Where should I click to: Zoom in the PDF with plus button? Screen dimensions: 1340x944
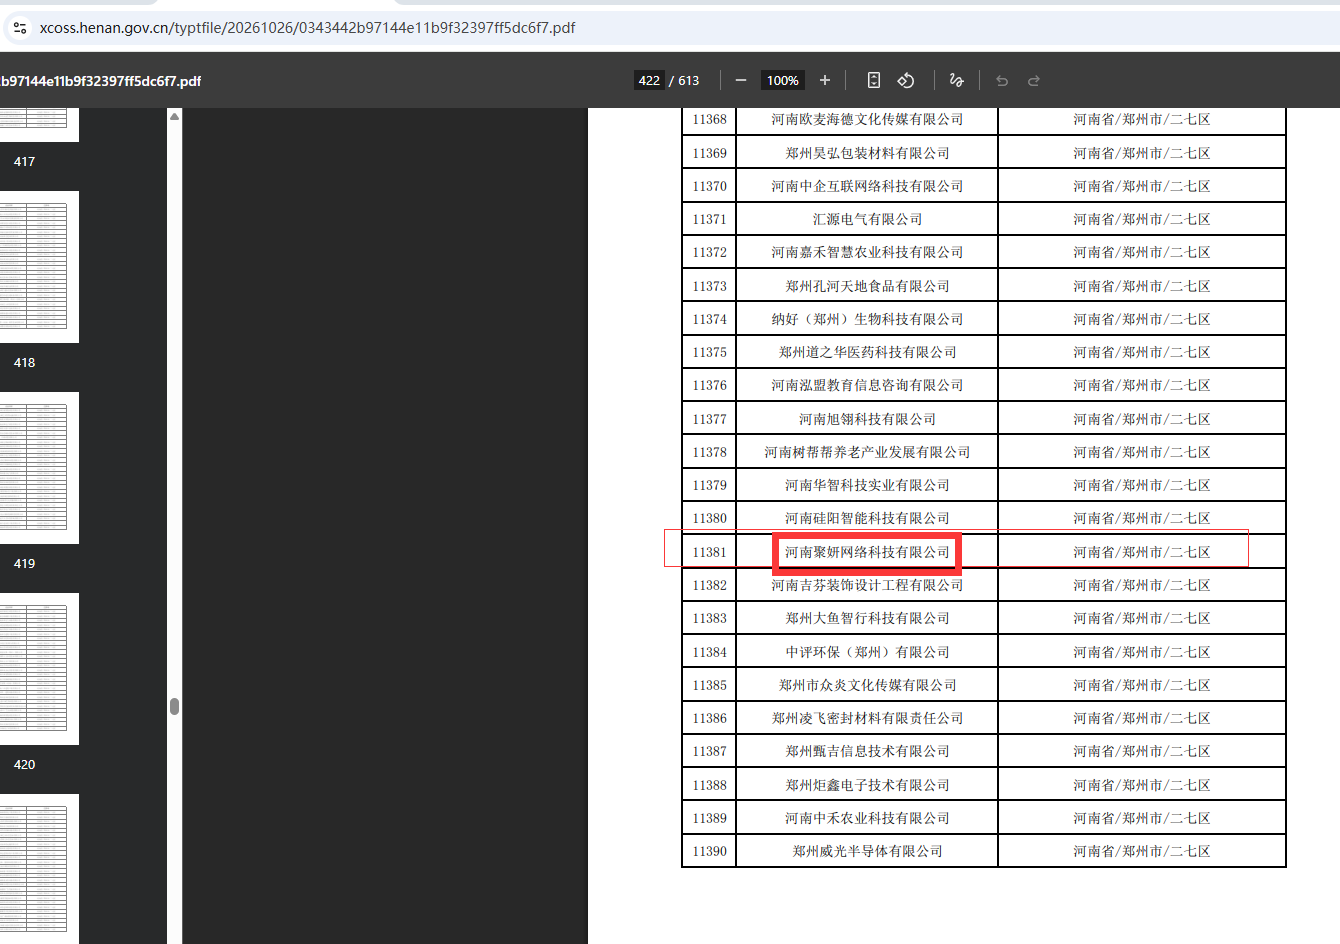[825, 81]
